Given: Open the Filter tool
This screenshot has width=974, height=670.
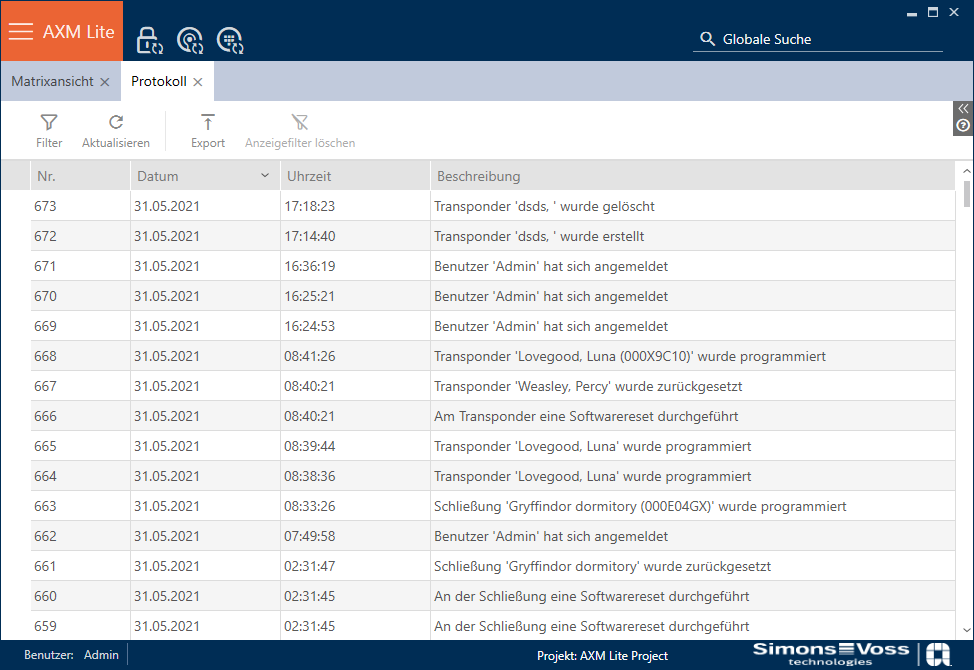Looking at the screenshot, I should (49, 130).
